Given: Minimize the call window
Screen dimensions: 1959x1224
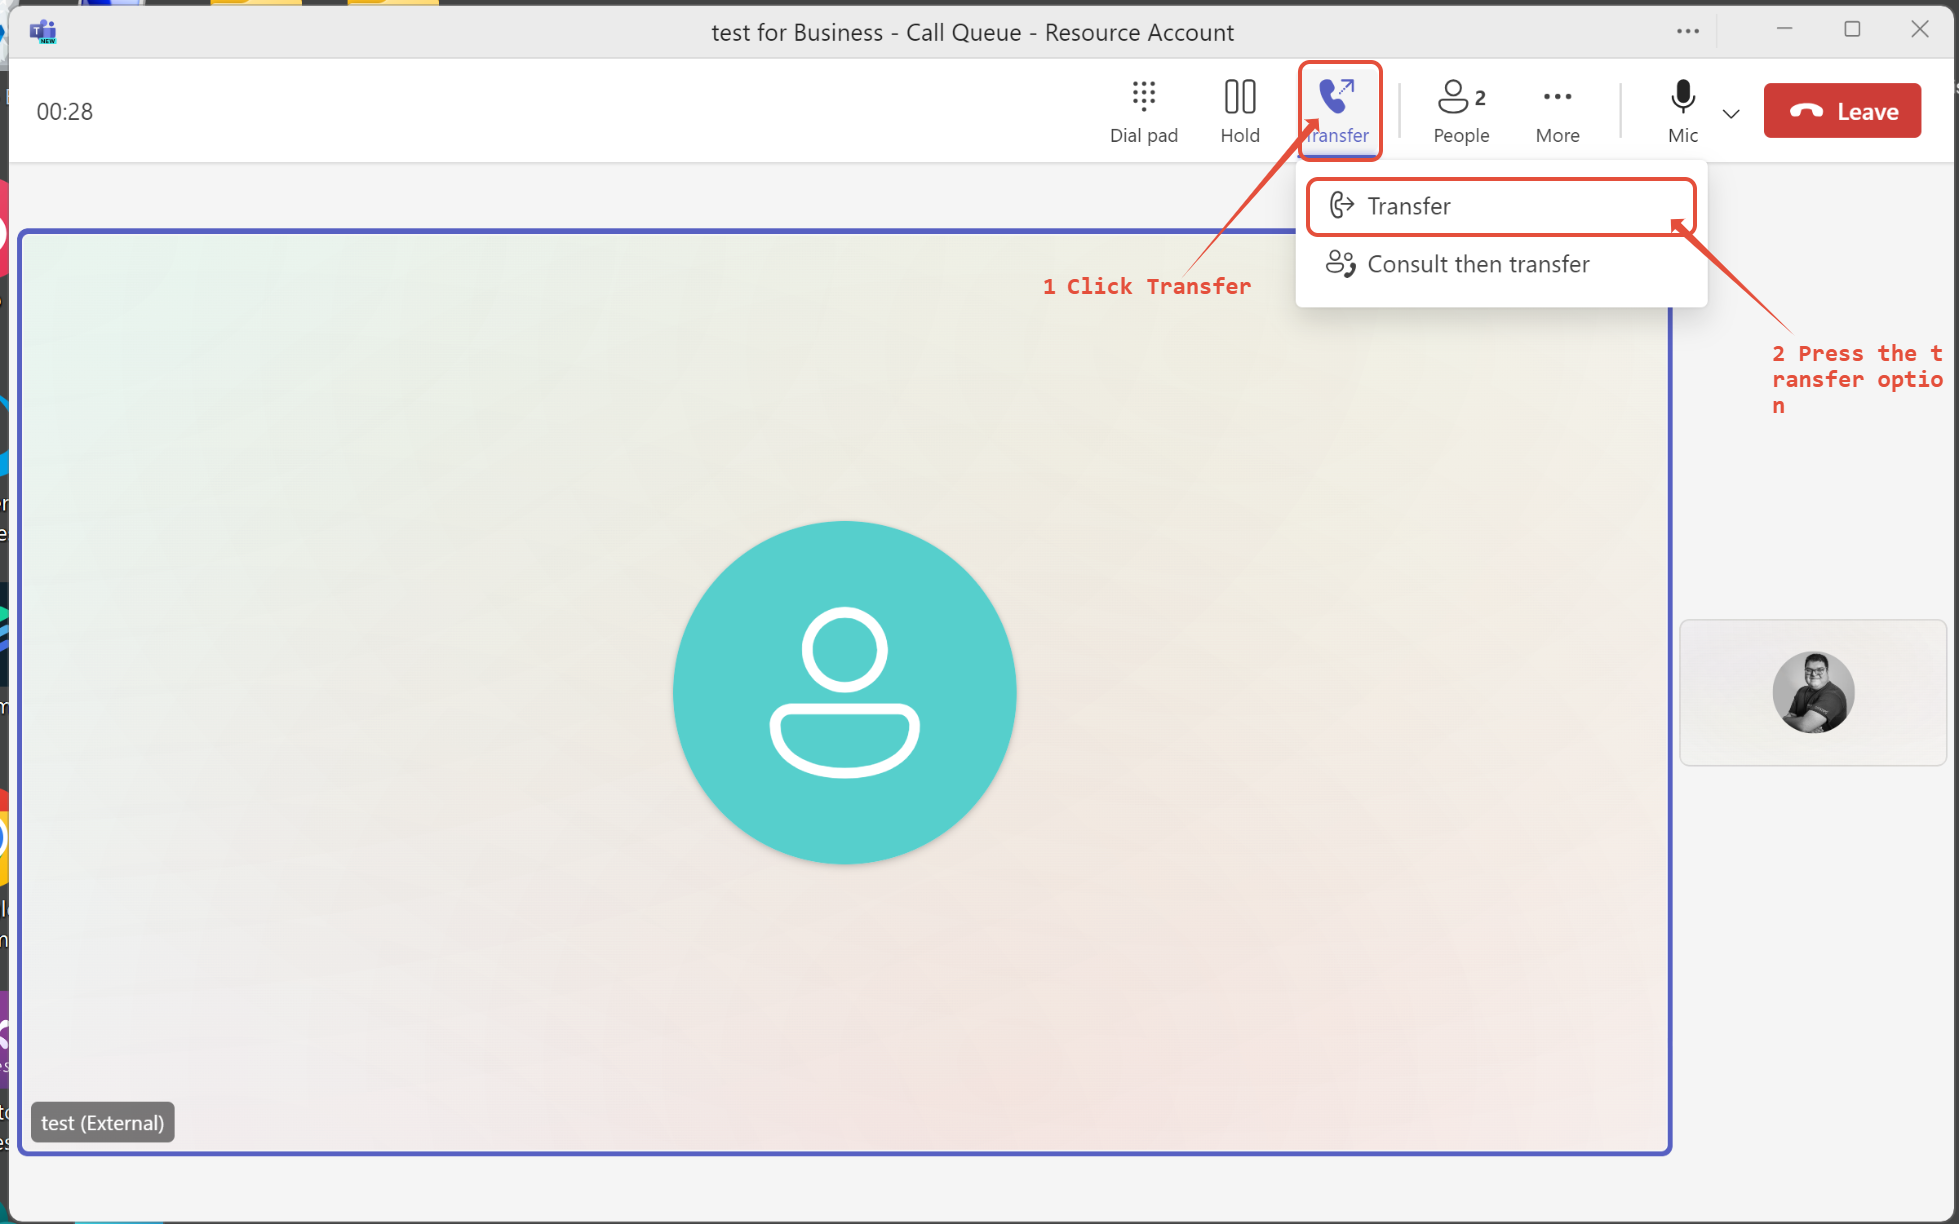Looking at the screenshot, I should click(1784, 30).
